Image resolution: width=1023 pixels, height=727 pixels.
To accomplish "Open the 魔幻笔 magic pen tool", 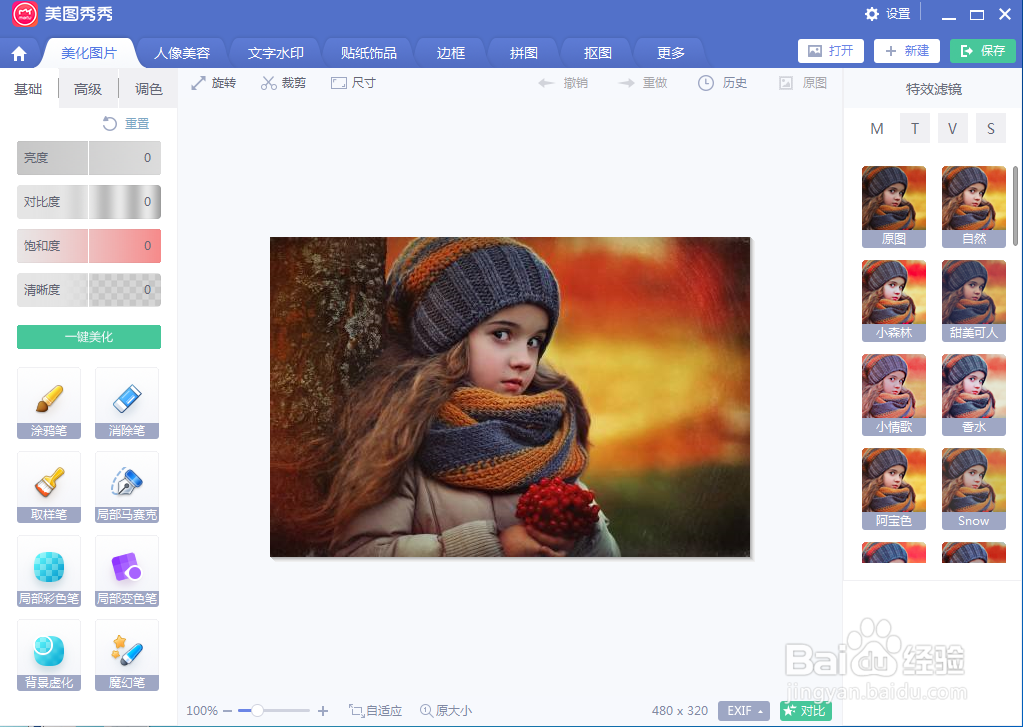I will 126,655.
